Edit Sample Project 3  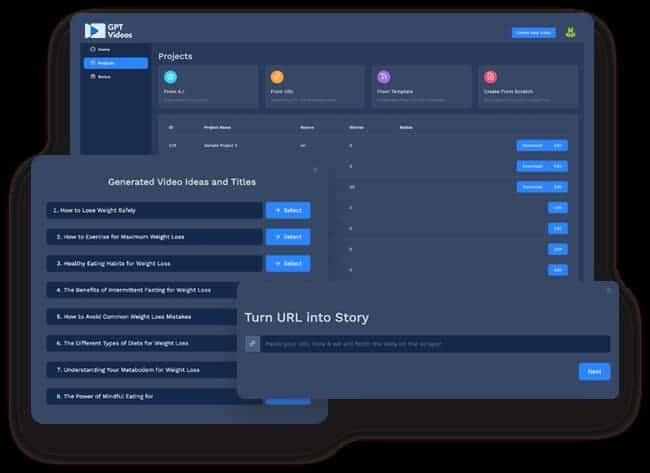point(558,146)
